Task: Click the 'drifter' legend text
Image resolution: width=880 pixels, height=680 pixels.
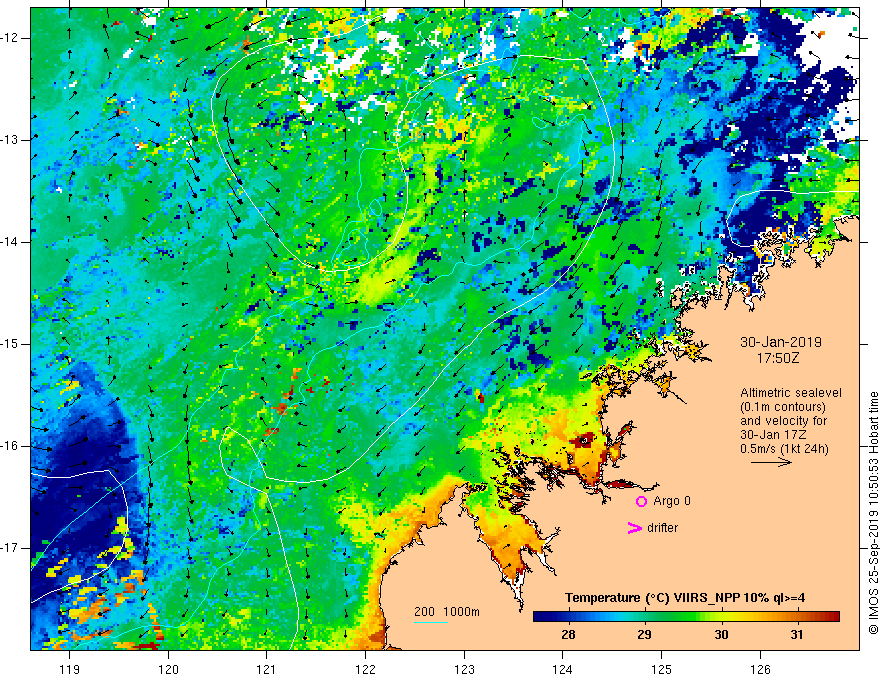Action: [x=662, y=528]
